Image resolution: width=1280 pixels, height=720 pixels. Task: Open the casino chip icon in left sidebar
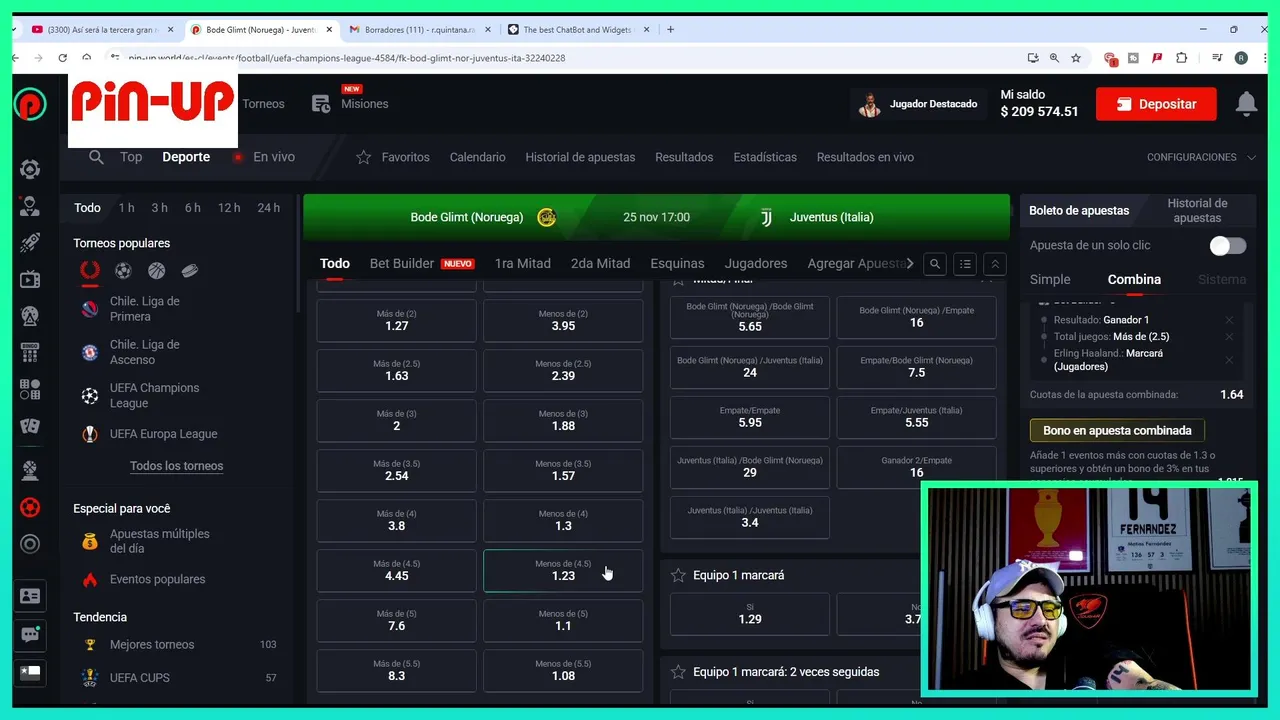[30, 169]
